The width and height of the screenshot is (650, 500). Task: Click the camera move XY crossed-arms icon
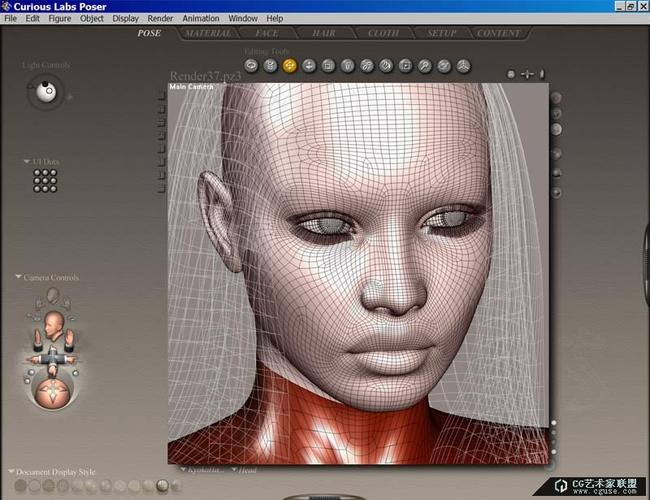click(53, 358)
